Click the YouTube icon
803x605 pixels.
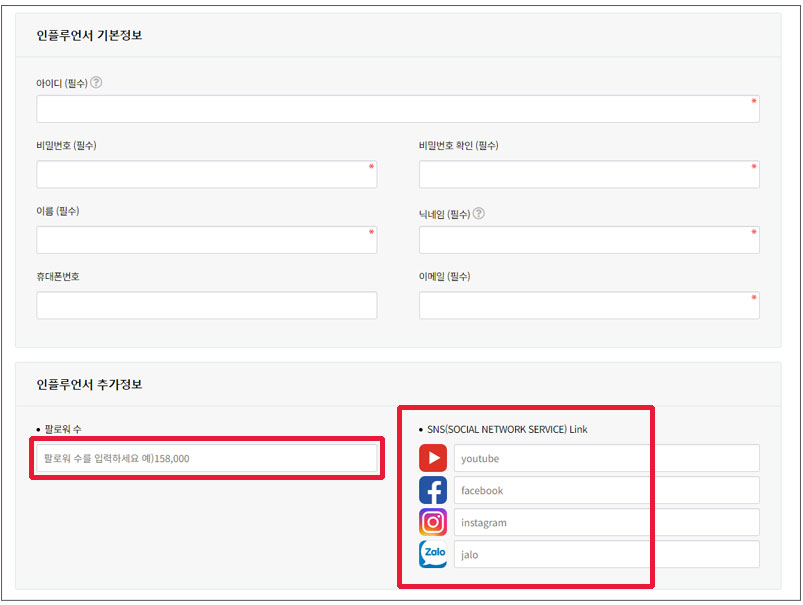(433, 458)
